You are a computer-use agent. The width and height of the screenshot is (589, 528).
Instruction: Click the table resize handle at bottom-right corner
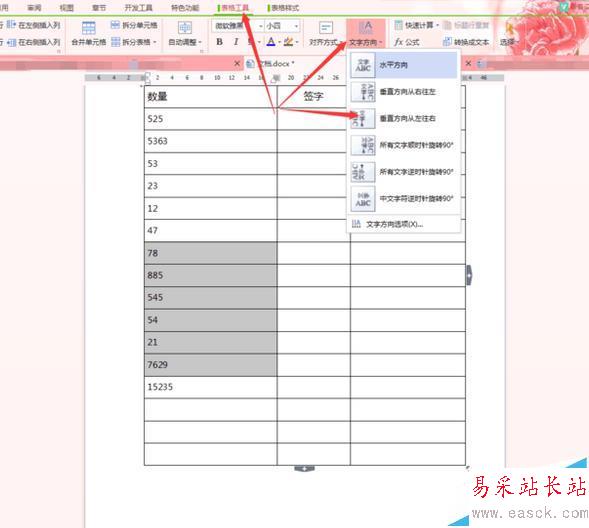468,468
